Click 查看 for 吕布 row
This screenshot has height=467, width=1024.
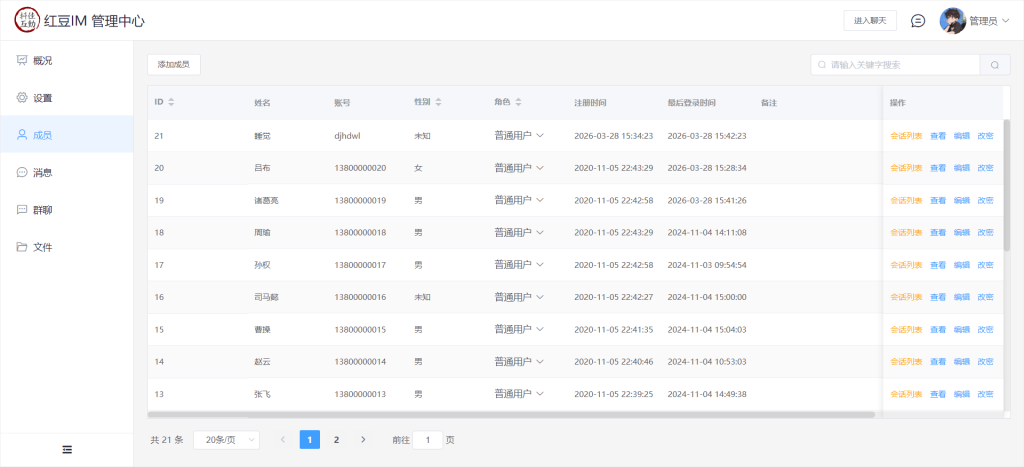pyautogui.click(x=938, y=168)
